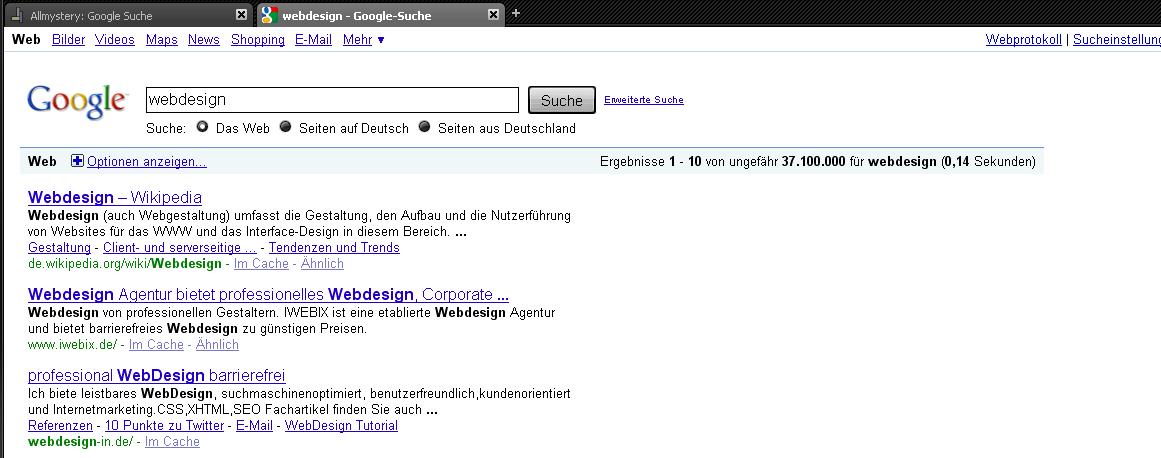
Task: Open Videos in top navigation
Action: point(115,40)
